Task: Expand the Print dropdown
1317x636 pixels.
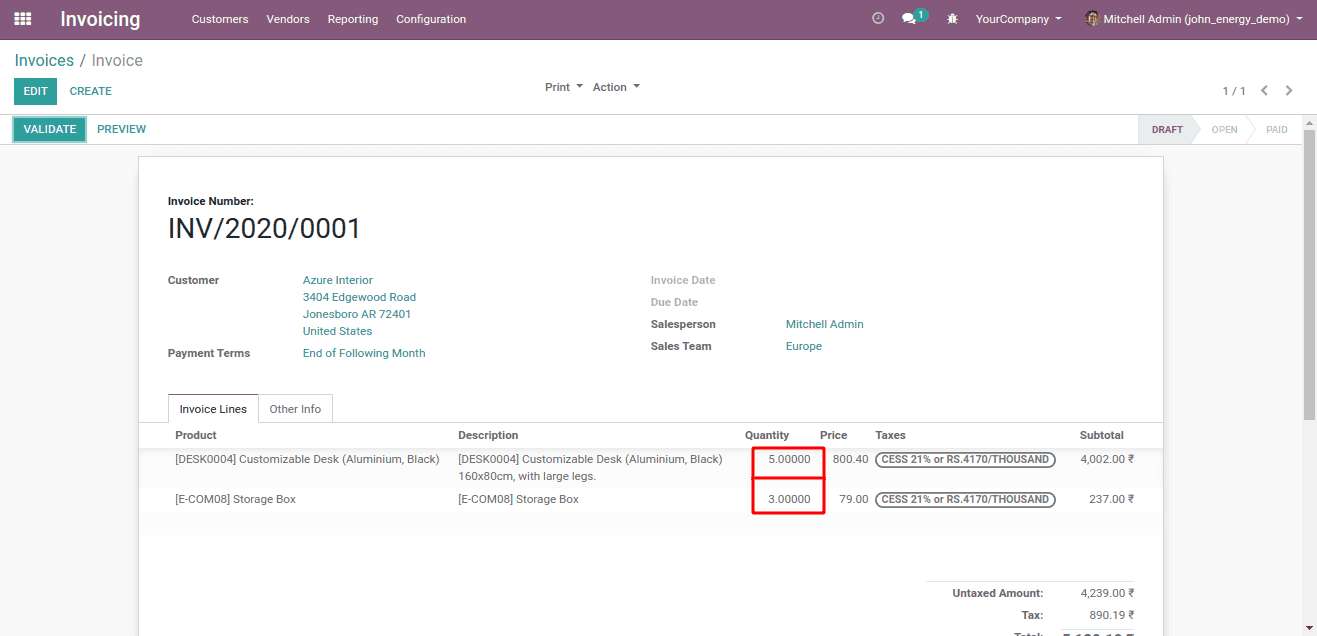Action: [x=564, y=87]
